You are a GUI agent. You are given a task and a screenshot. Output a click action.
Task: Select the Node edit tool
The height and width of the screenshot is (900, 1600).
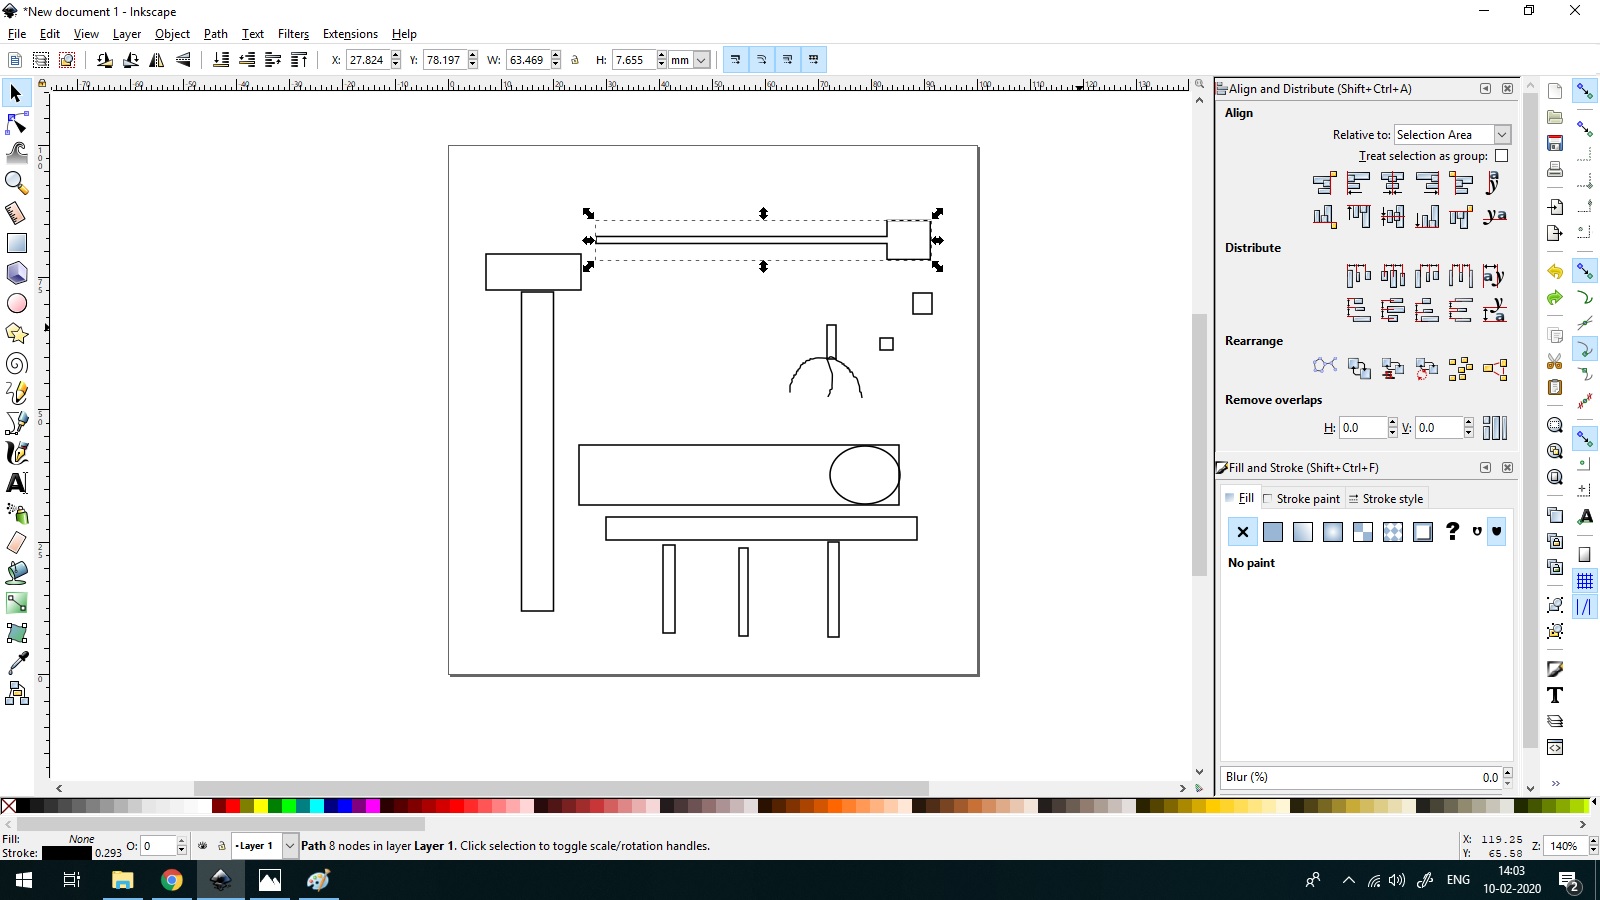pyautogui.click(x=16, y=123)
